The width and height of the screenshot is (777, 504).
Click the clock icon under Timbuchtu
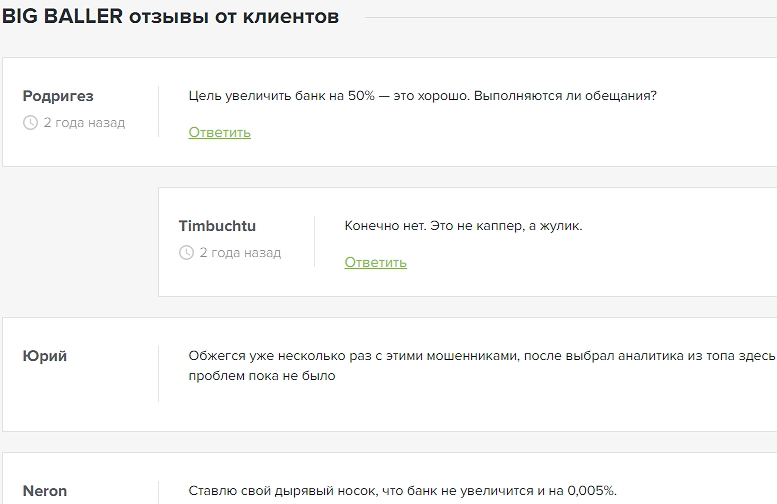186,253
